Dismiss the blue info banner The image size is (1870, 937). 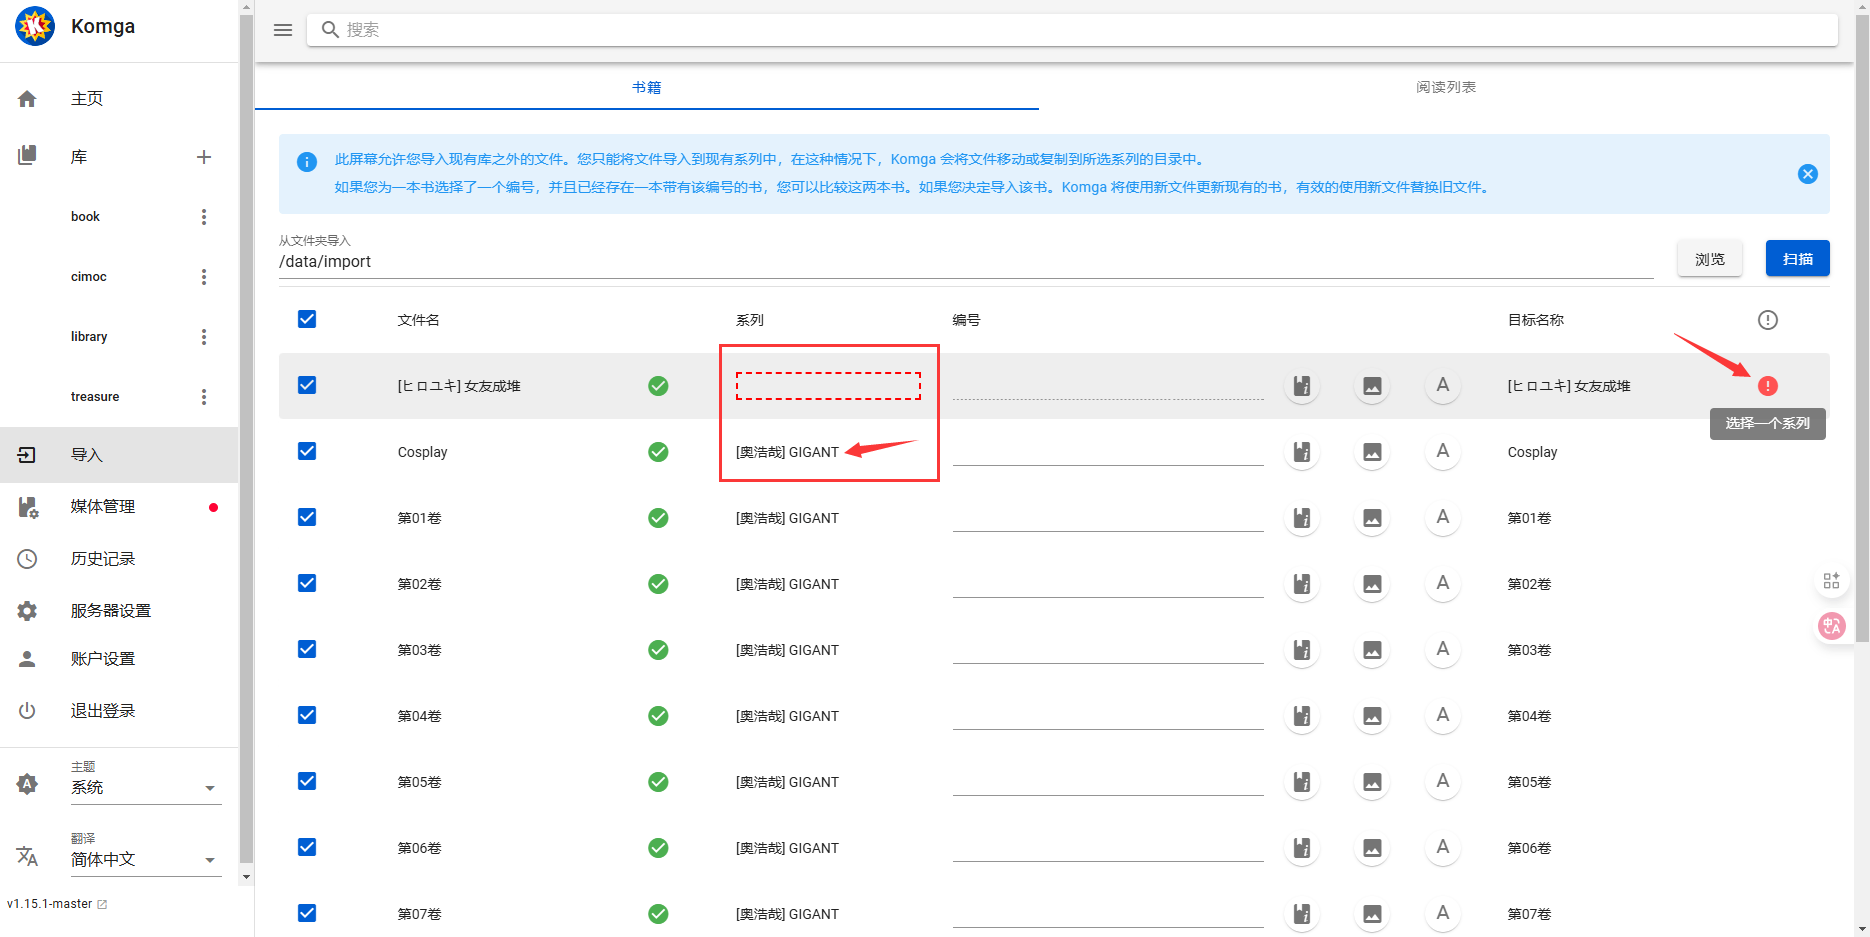tap(1807, 174)
